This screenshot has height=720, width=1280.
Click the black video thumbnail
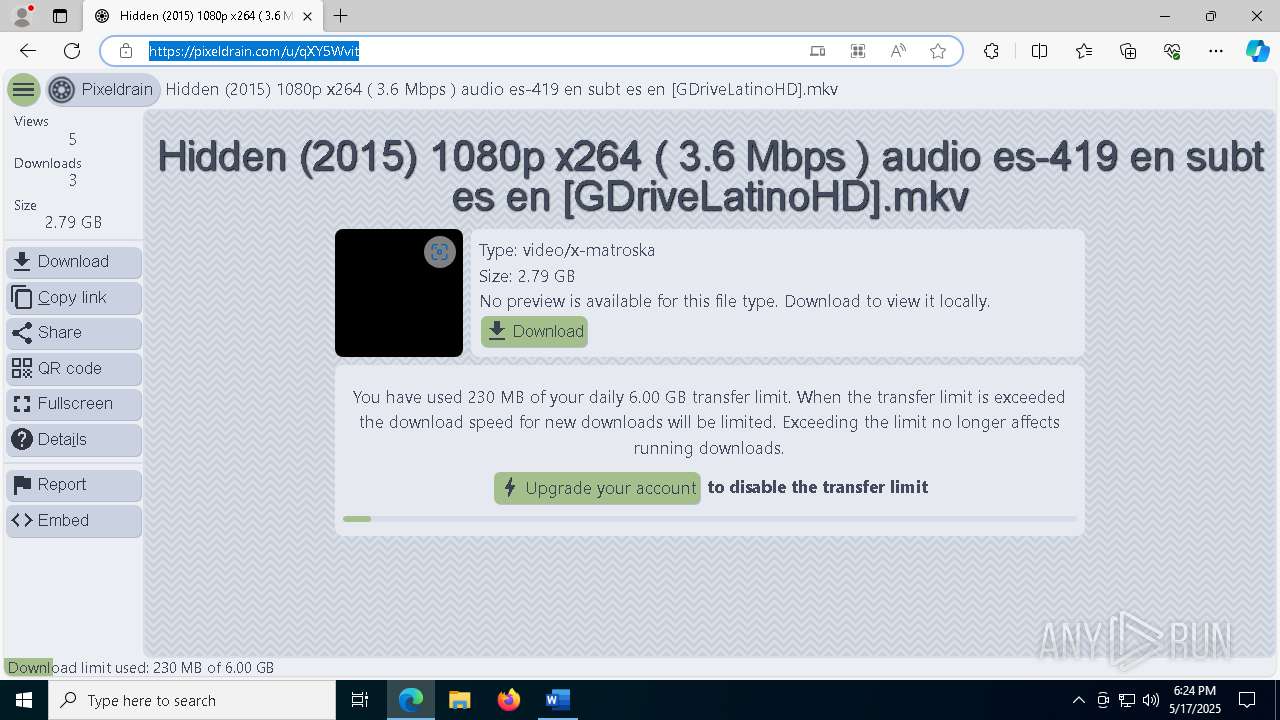point(399,293)
